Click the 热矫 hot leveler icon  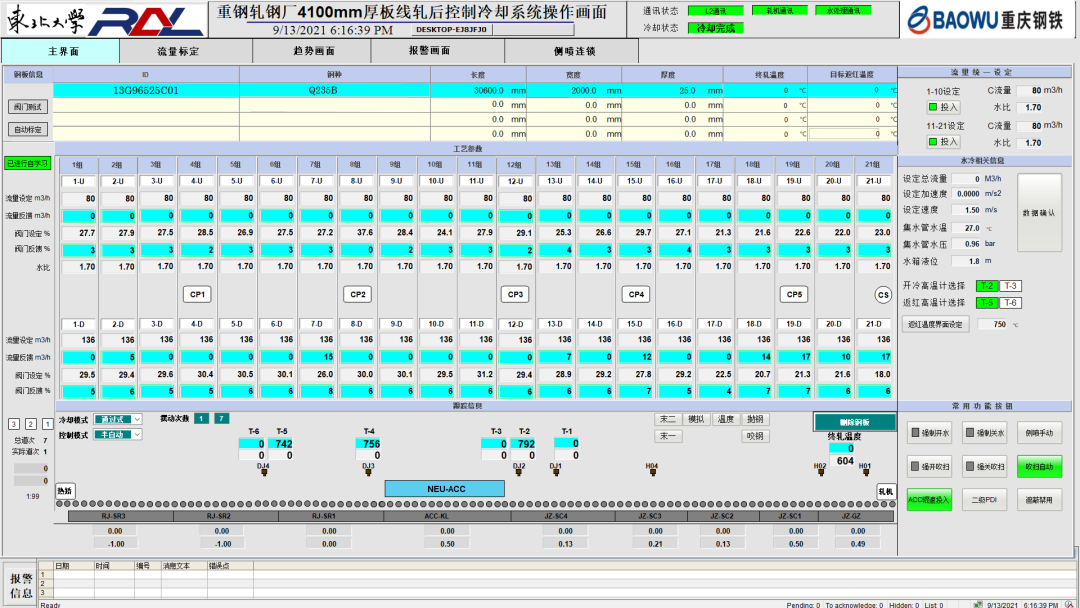(64, 491)
